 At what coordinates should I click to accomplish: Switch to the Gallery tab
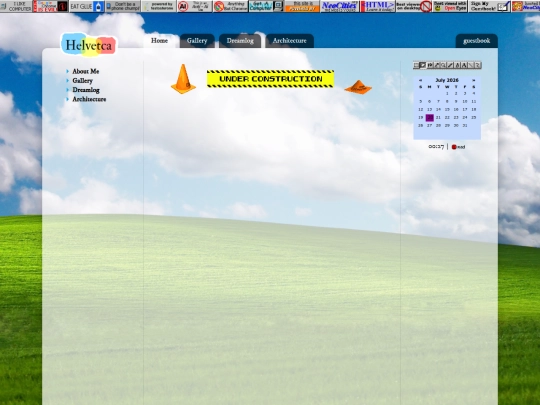[197, 41]
